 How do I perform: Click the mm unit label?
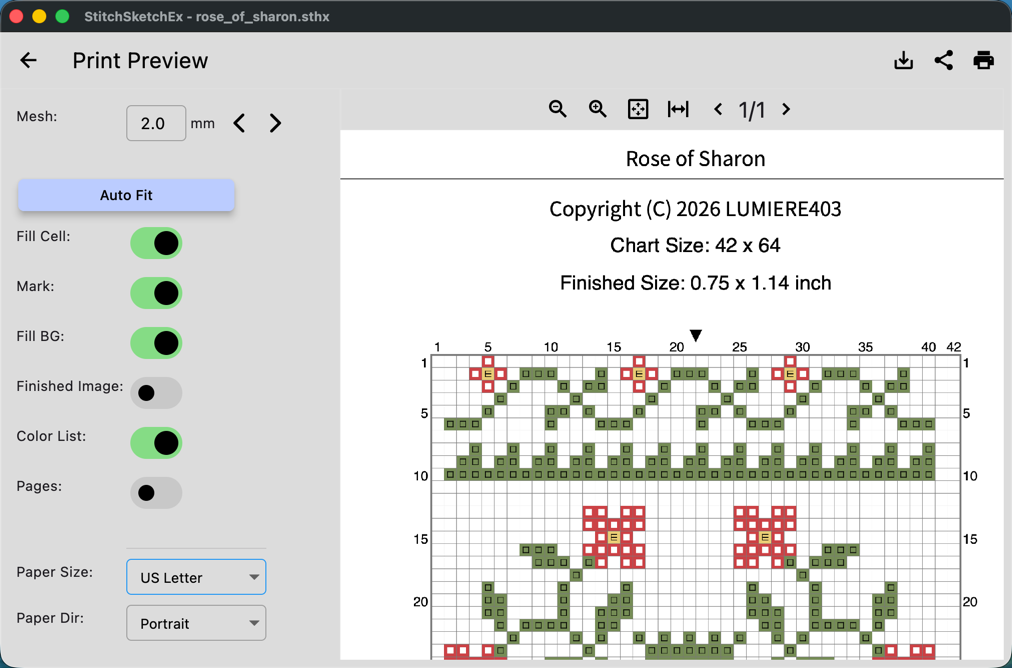click(203, 123)
